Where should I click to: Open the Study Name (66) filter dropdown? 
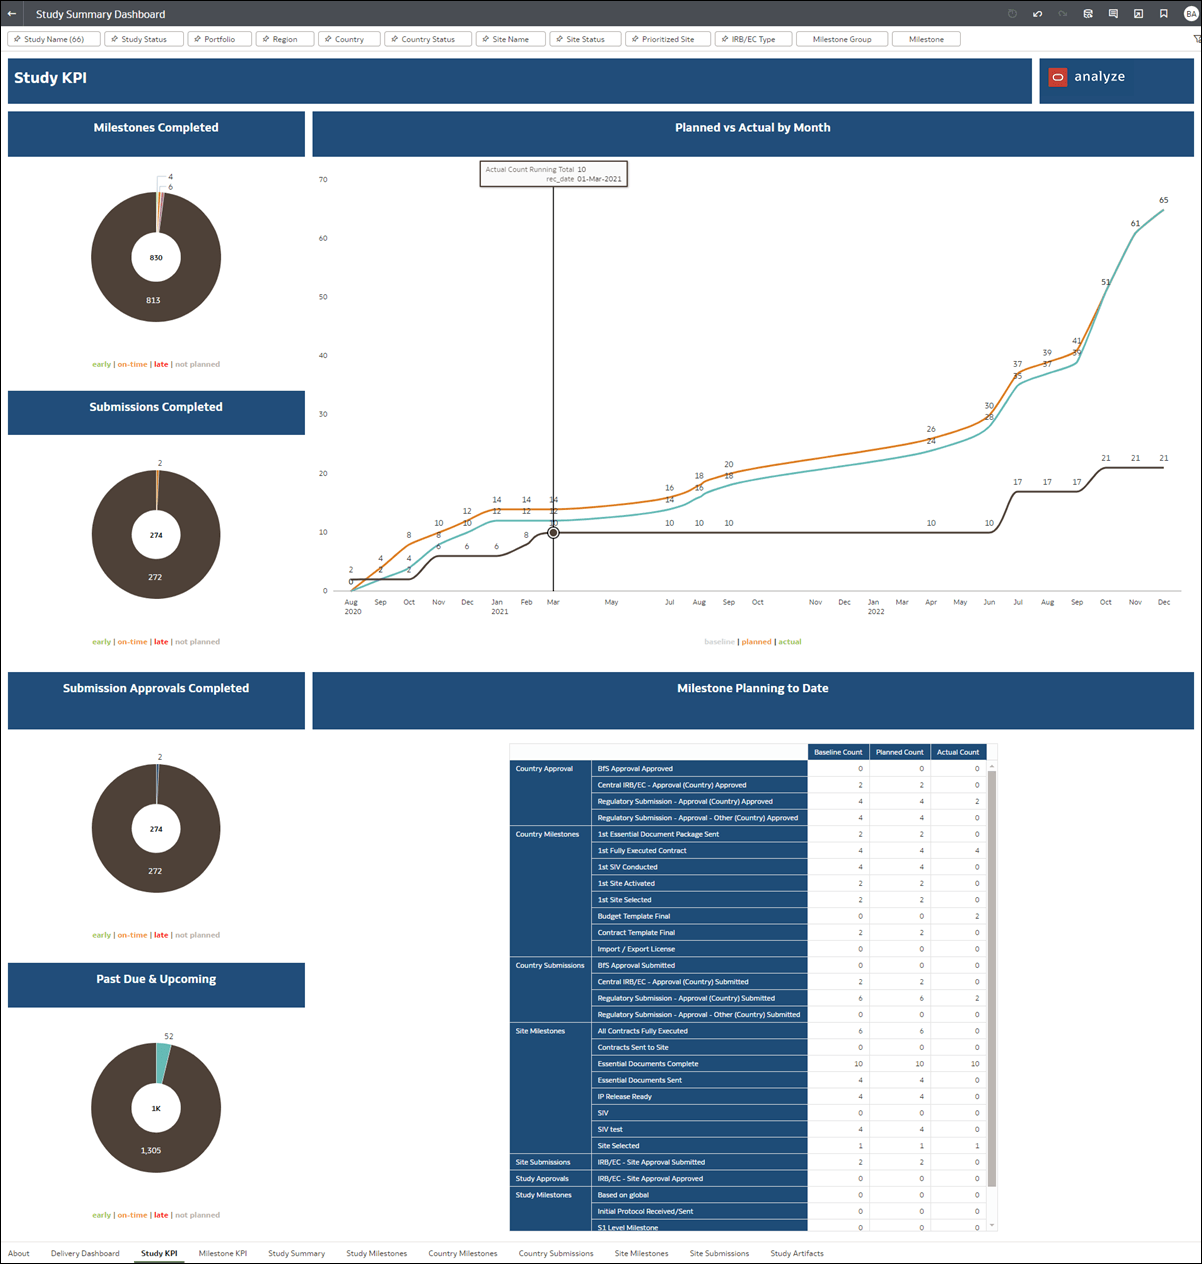click(x=53, y=38)
